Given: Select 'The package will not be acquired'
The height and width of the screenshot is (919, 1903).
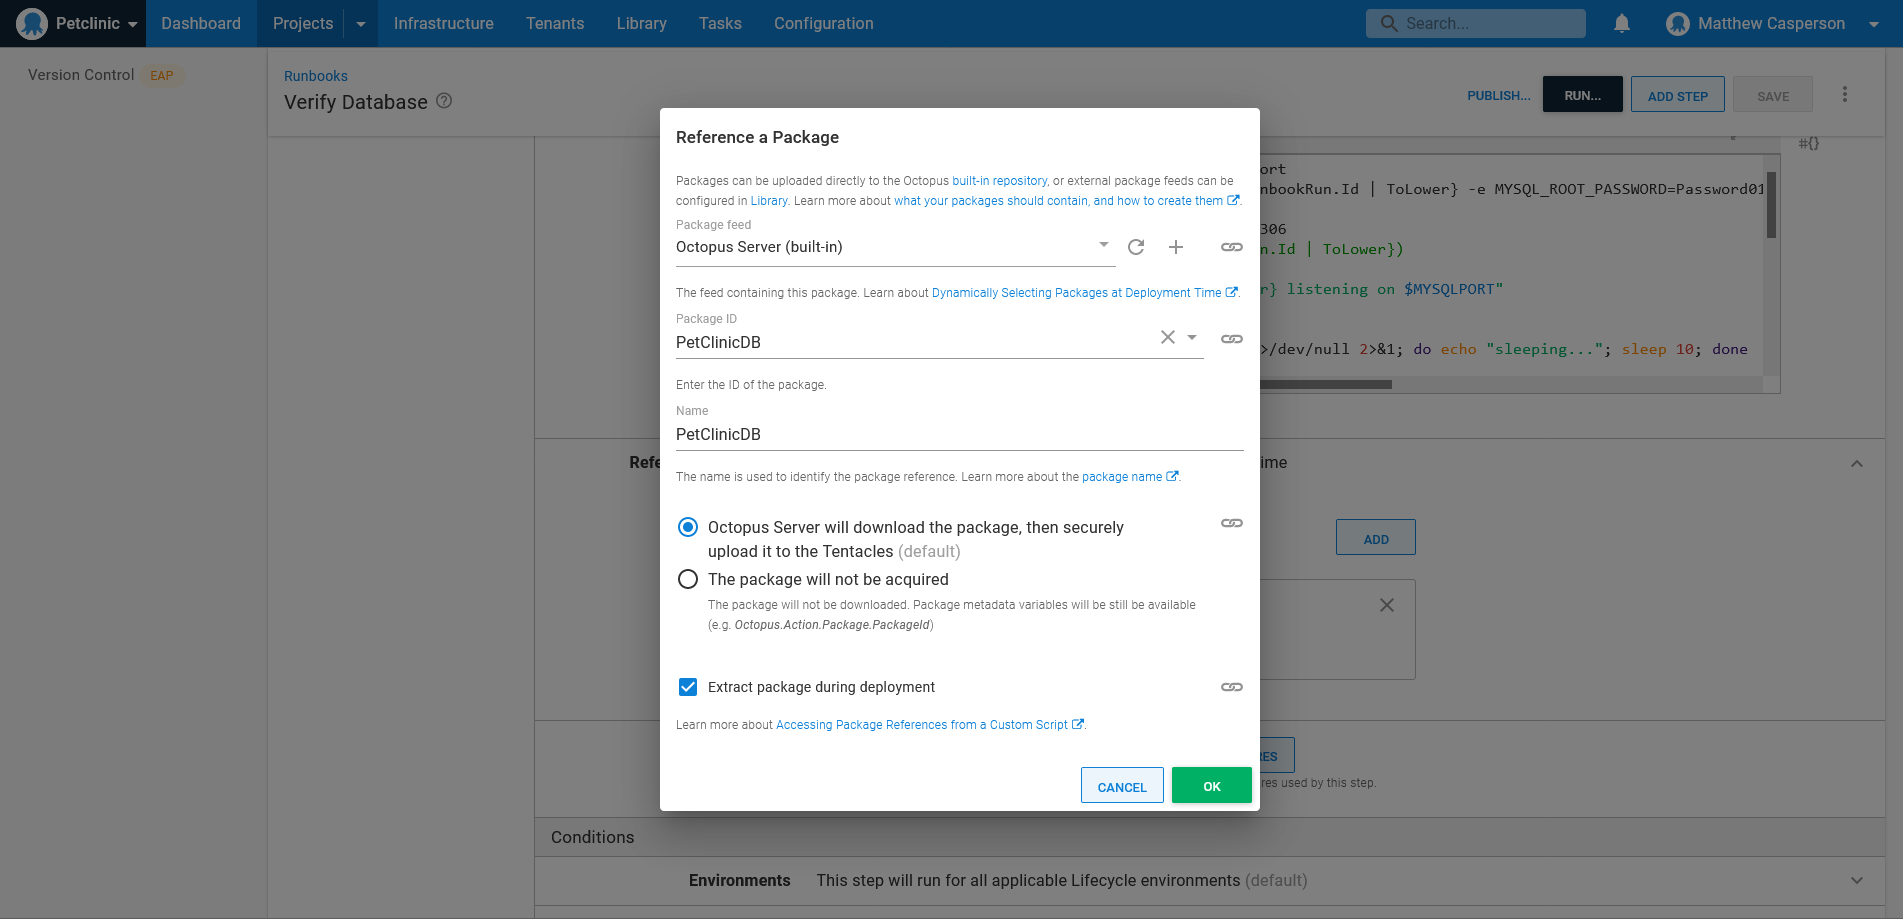Looking at the screenshot, I should (688, 579).
